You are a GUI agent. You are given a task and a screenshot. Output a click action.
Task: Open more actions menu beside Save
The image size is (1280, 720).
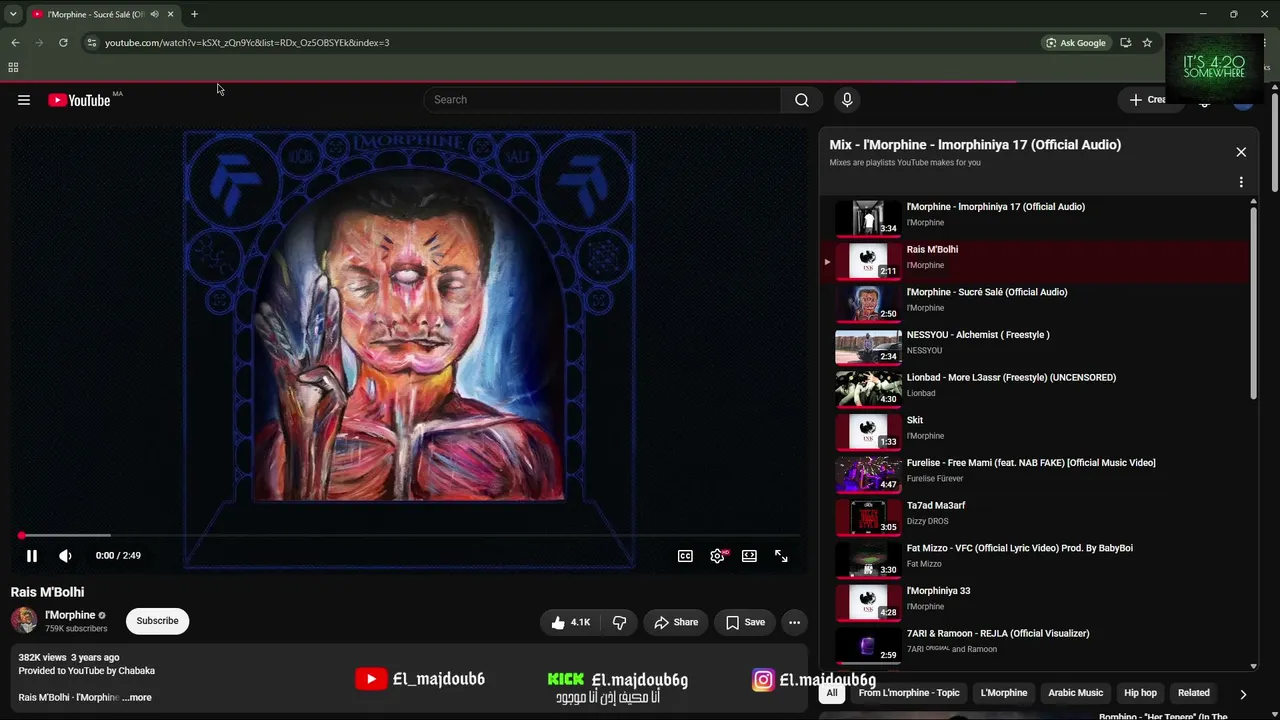(x=794, y=622)
